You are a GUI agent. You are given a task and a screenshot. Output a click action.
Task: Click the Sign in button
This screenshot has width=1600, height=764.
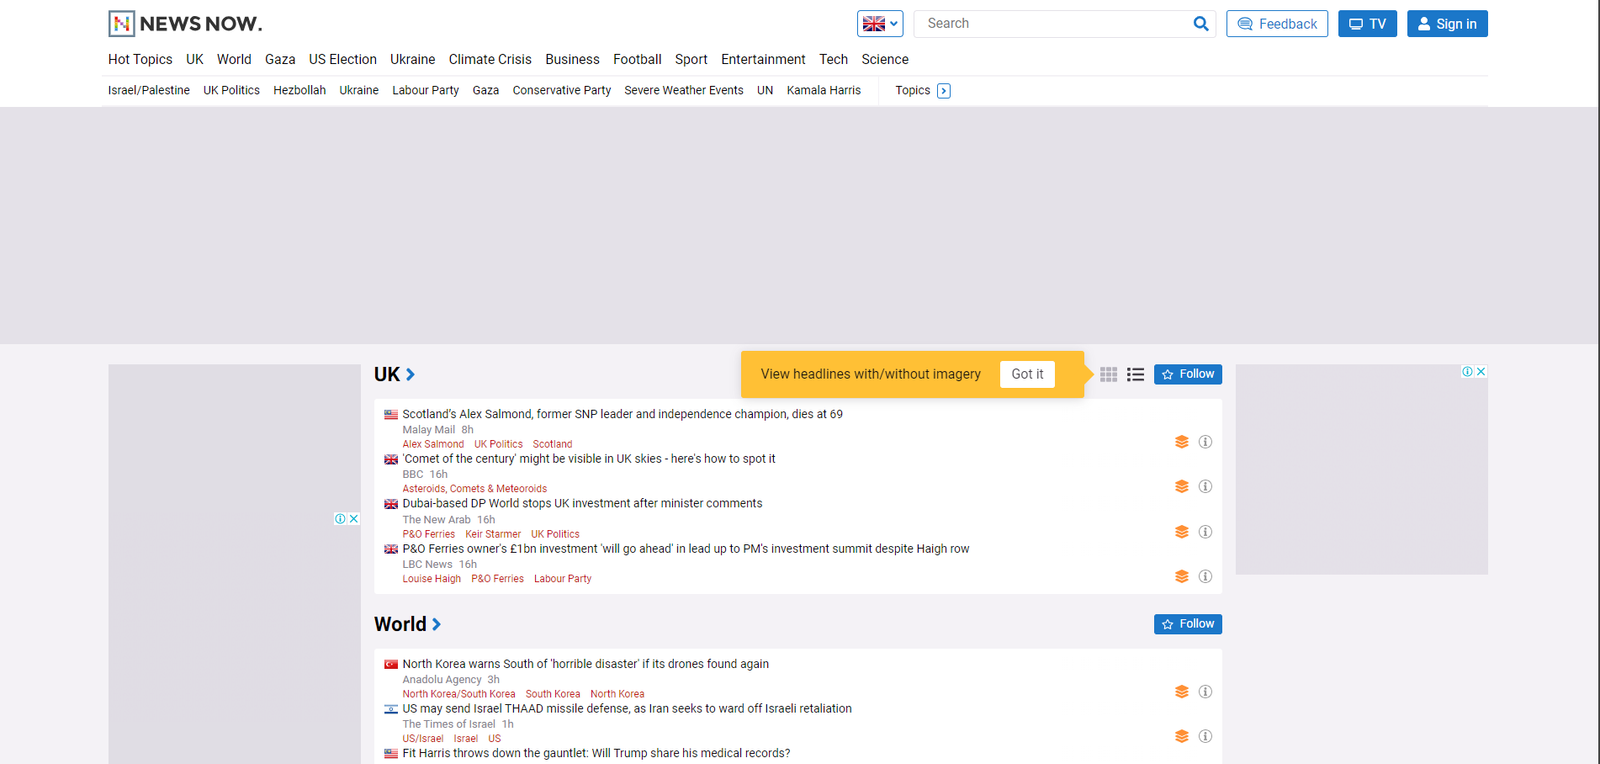pos(1446,24)
